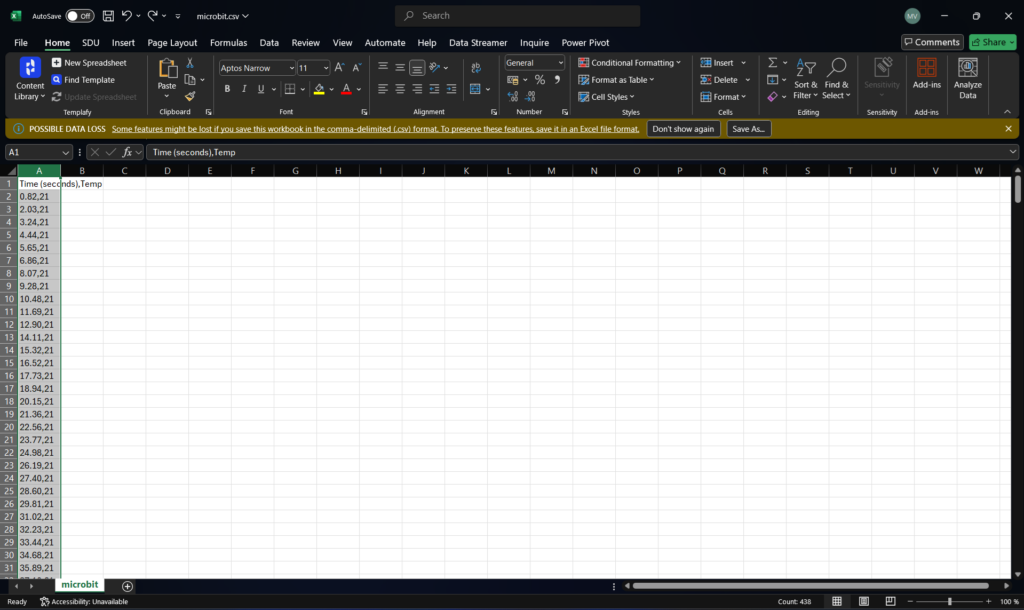The width and height of the screenshot is (1024, 610).
Task: Collapse the ribbon chevron
Action: pyautogui.click(x=1007, y=112)
